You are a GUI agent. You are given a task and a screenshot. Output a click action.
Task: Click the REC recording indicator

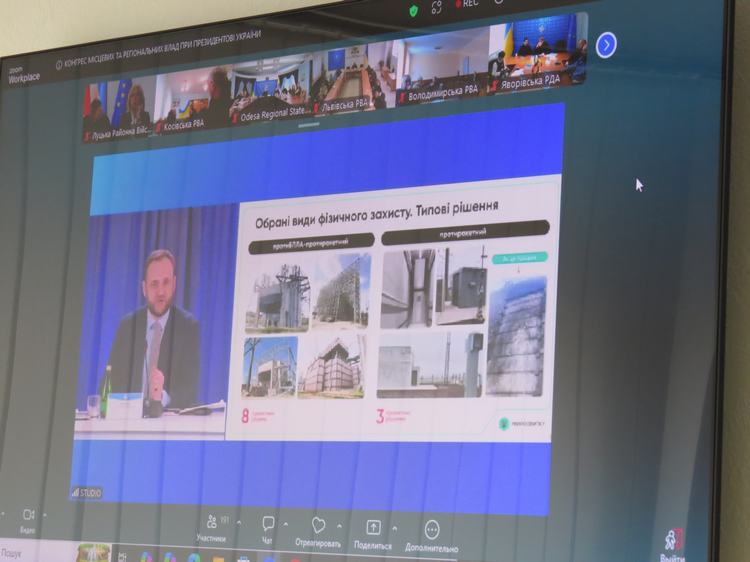coord(464,4)
